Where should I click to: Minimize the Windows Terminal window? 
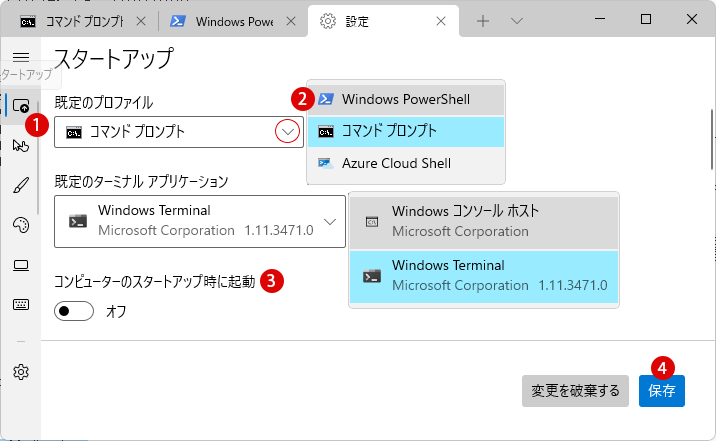600,19
